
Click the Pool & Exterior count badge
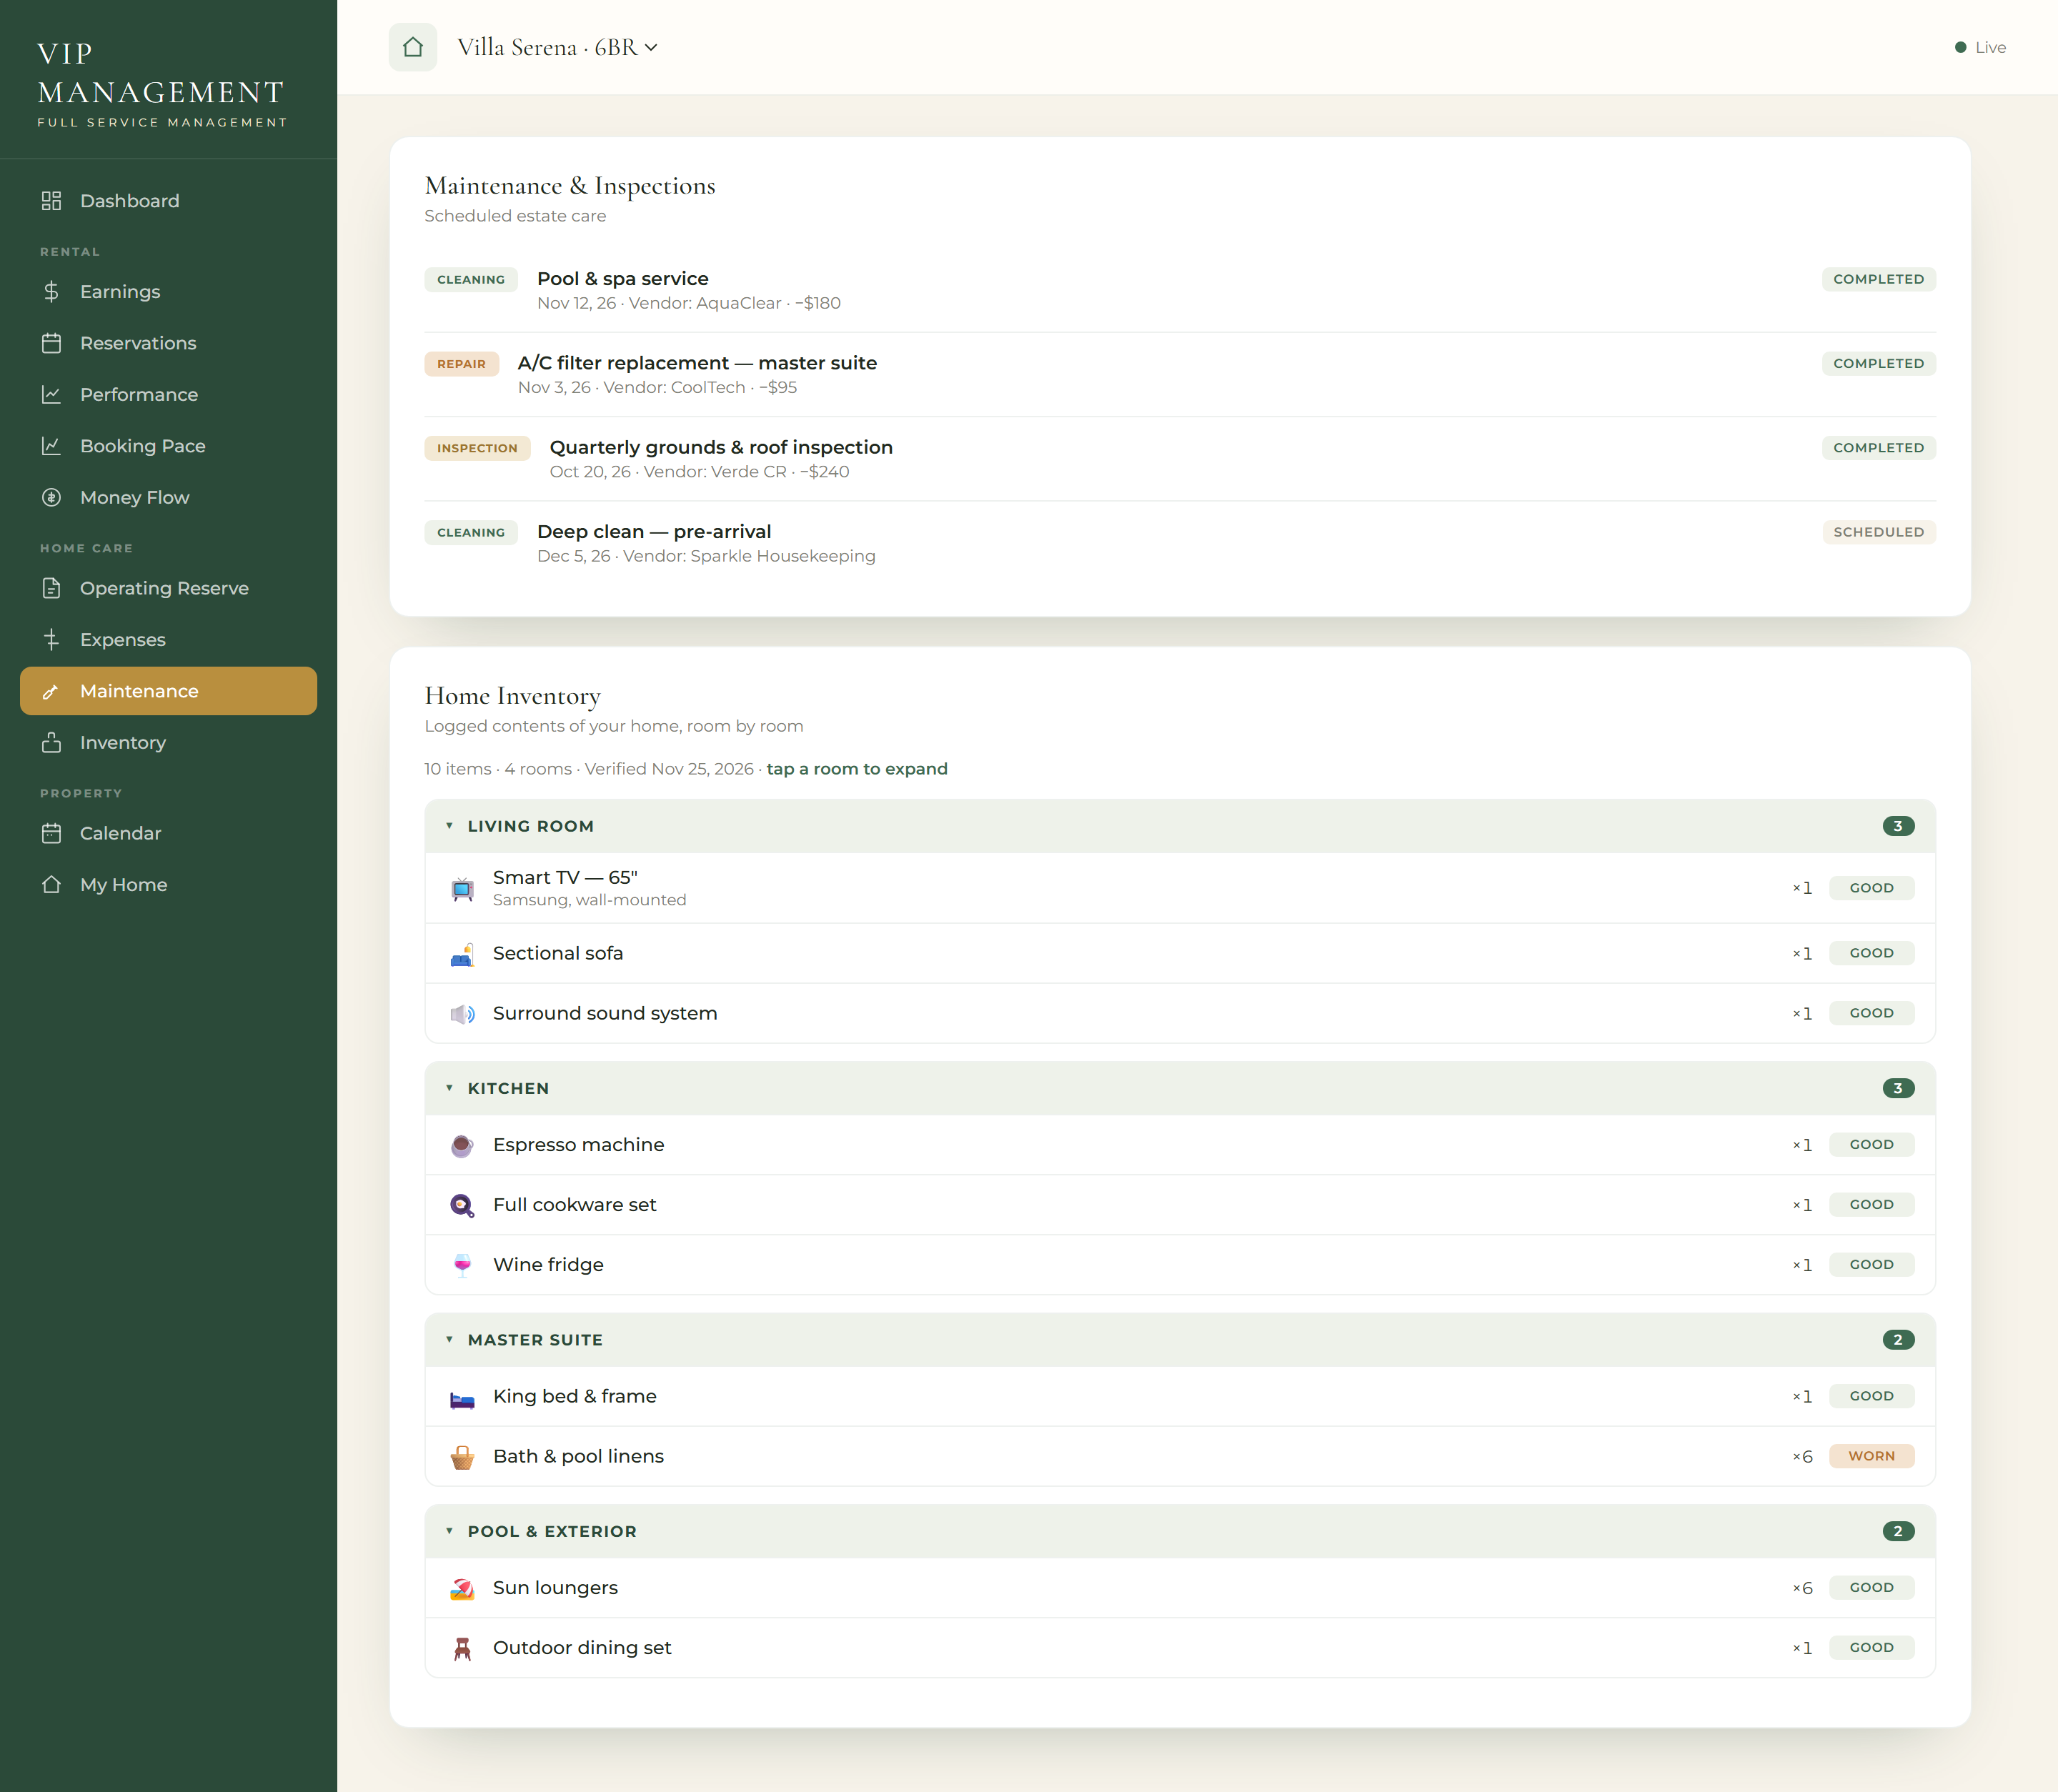(x=1898, y=1532)
